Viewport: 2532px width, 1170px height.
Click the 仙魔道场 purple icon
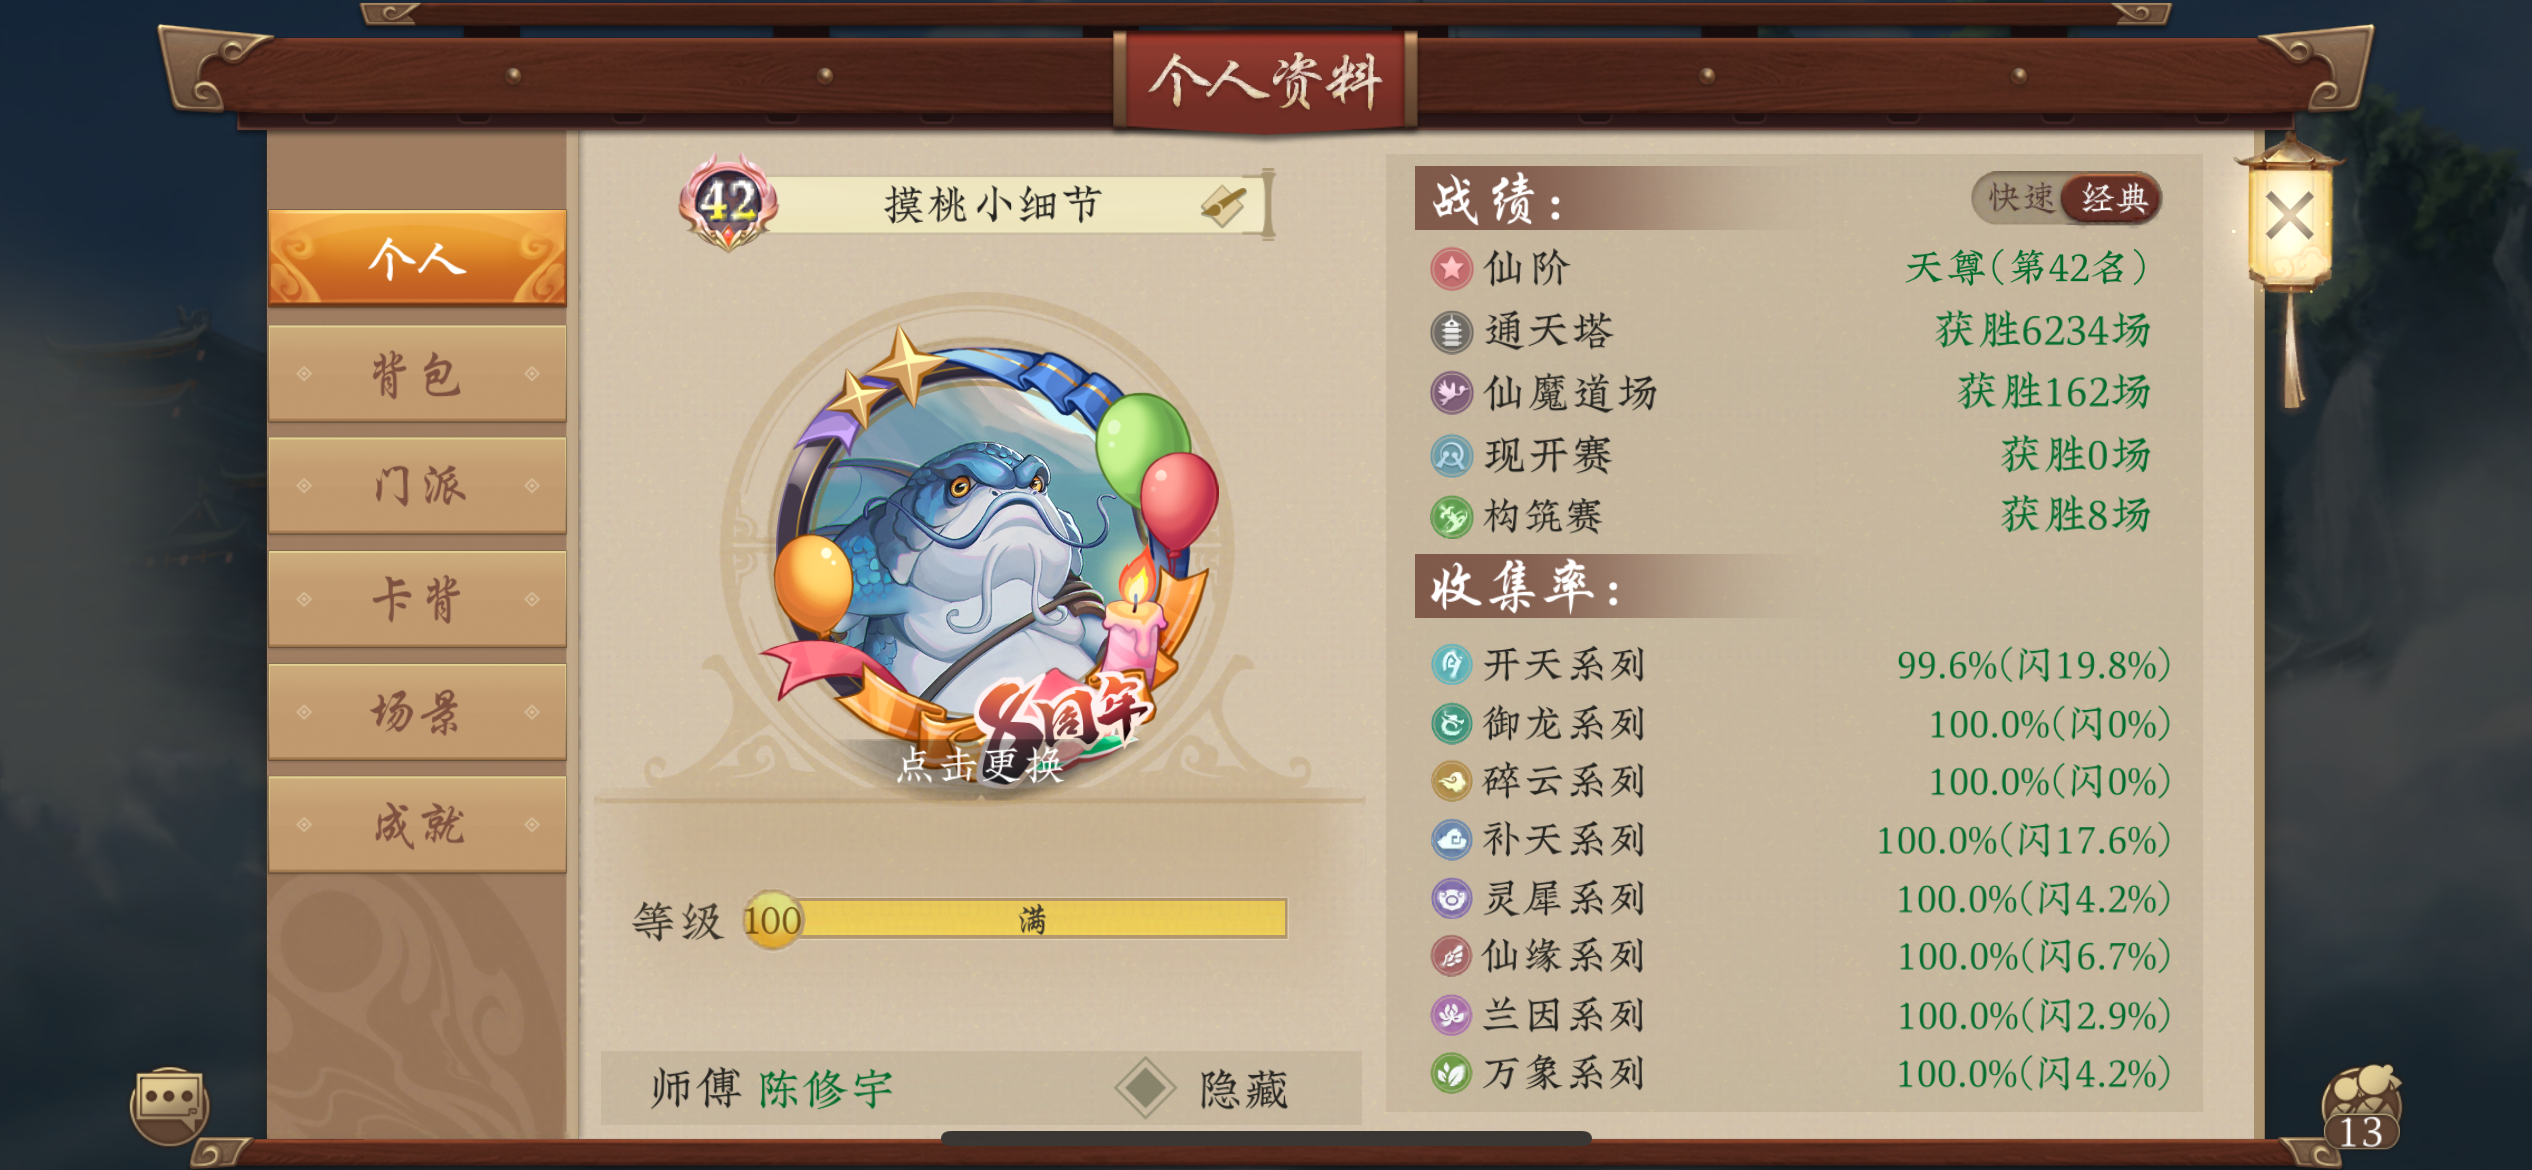[1451, 393]
